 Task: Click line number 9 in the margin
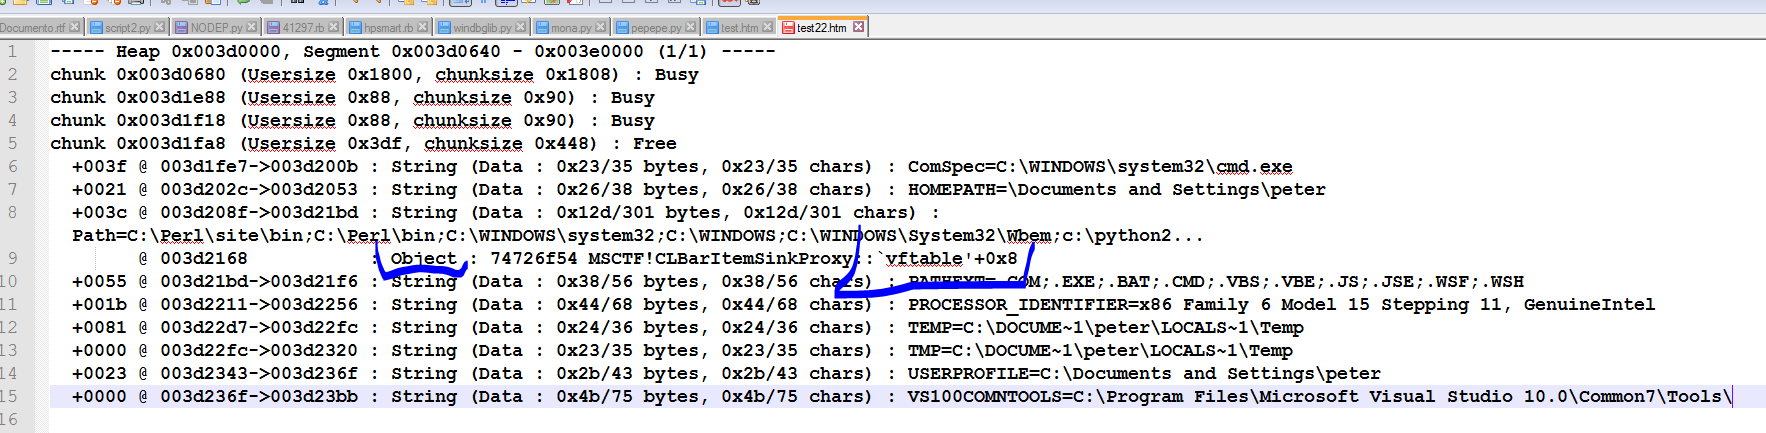[x=12, y=258]
